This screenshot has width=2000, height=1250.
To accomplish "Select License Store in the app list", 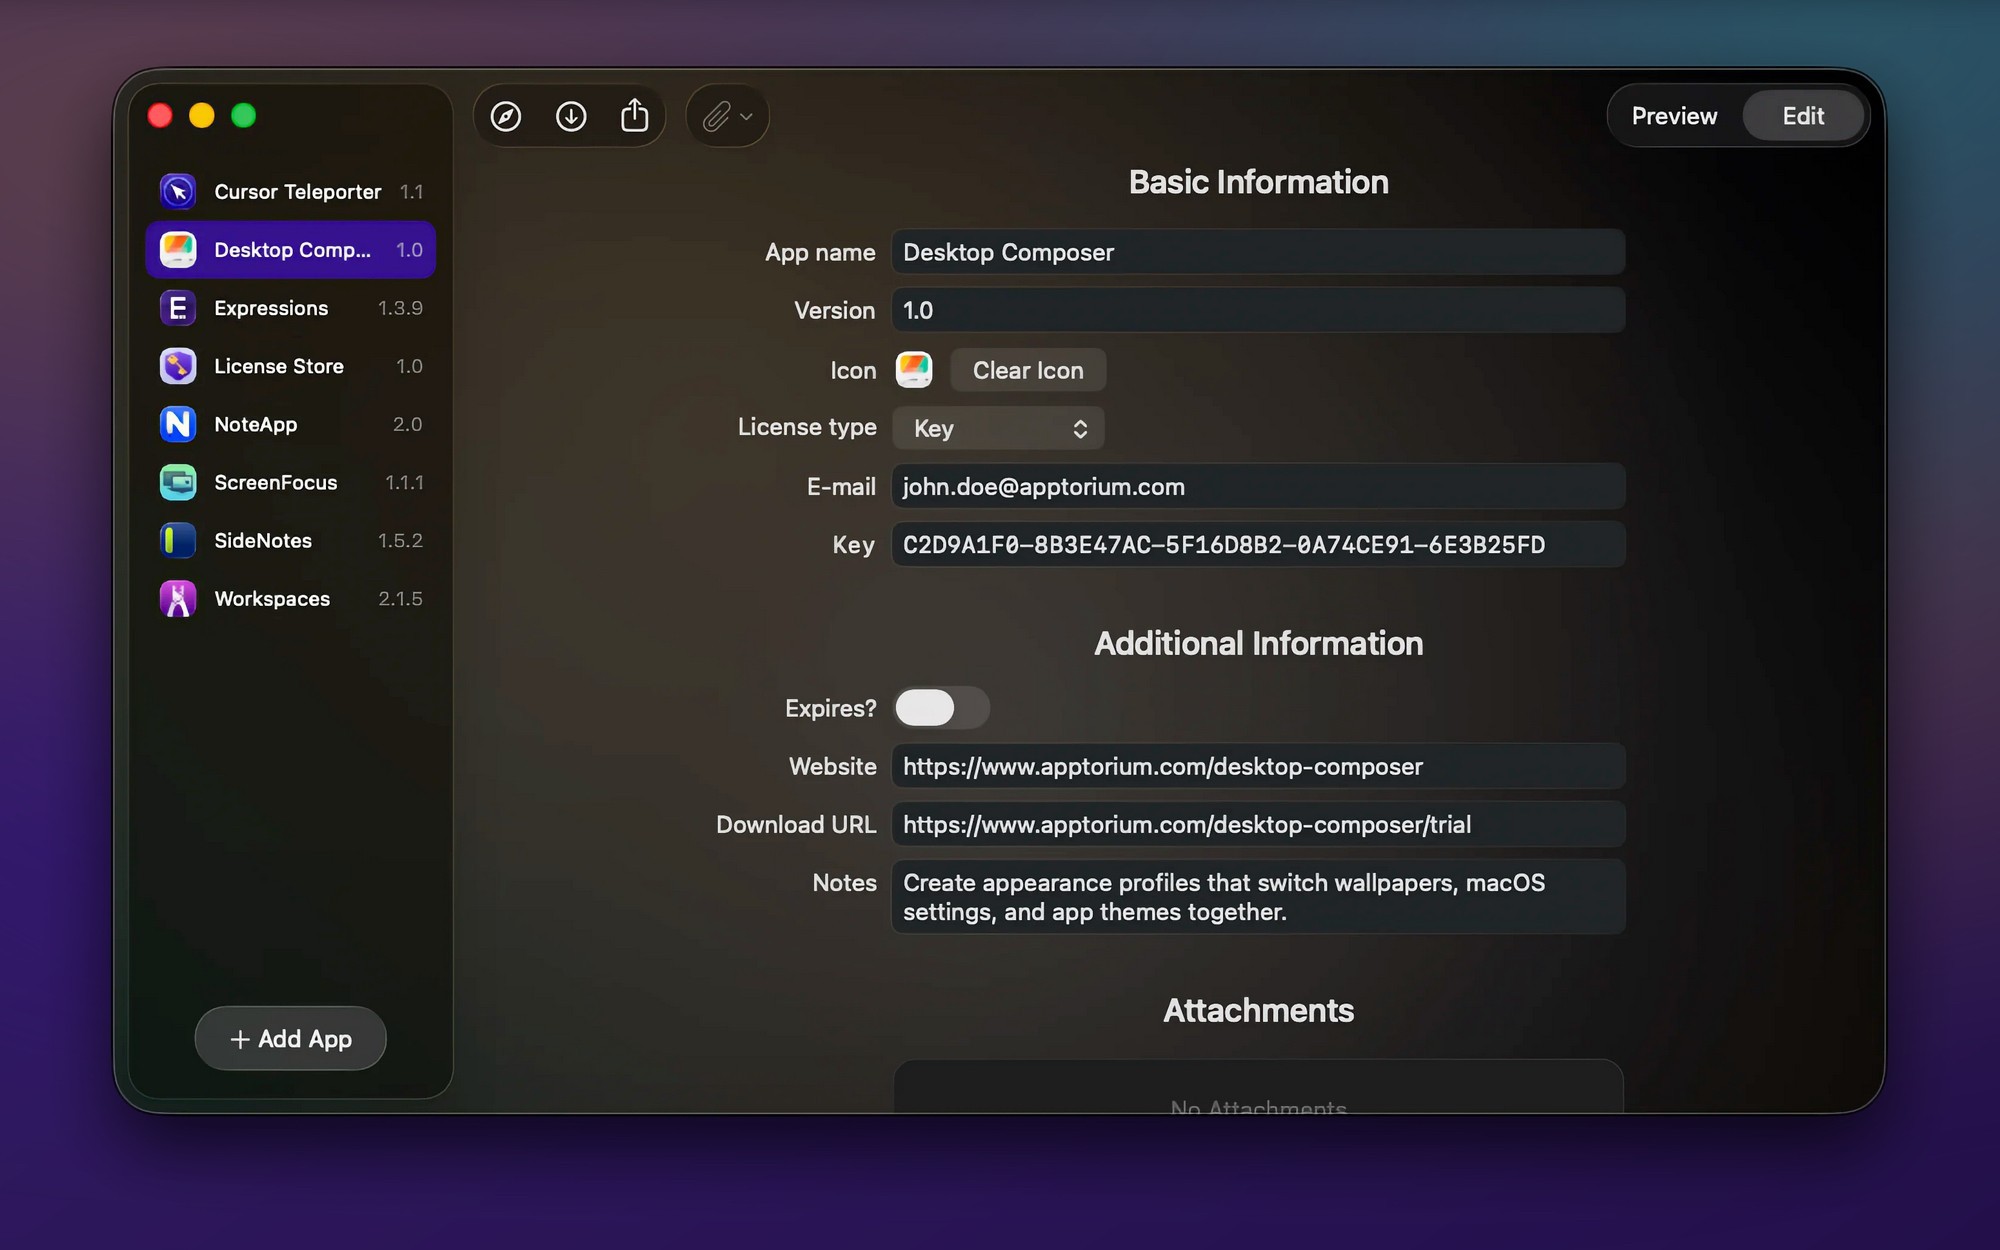I will (291, 366).
